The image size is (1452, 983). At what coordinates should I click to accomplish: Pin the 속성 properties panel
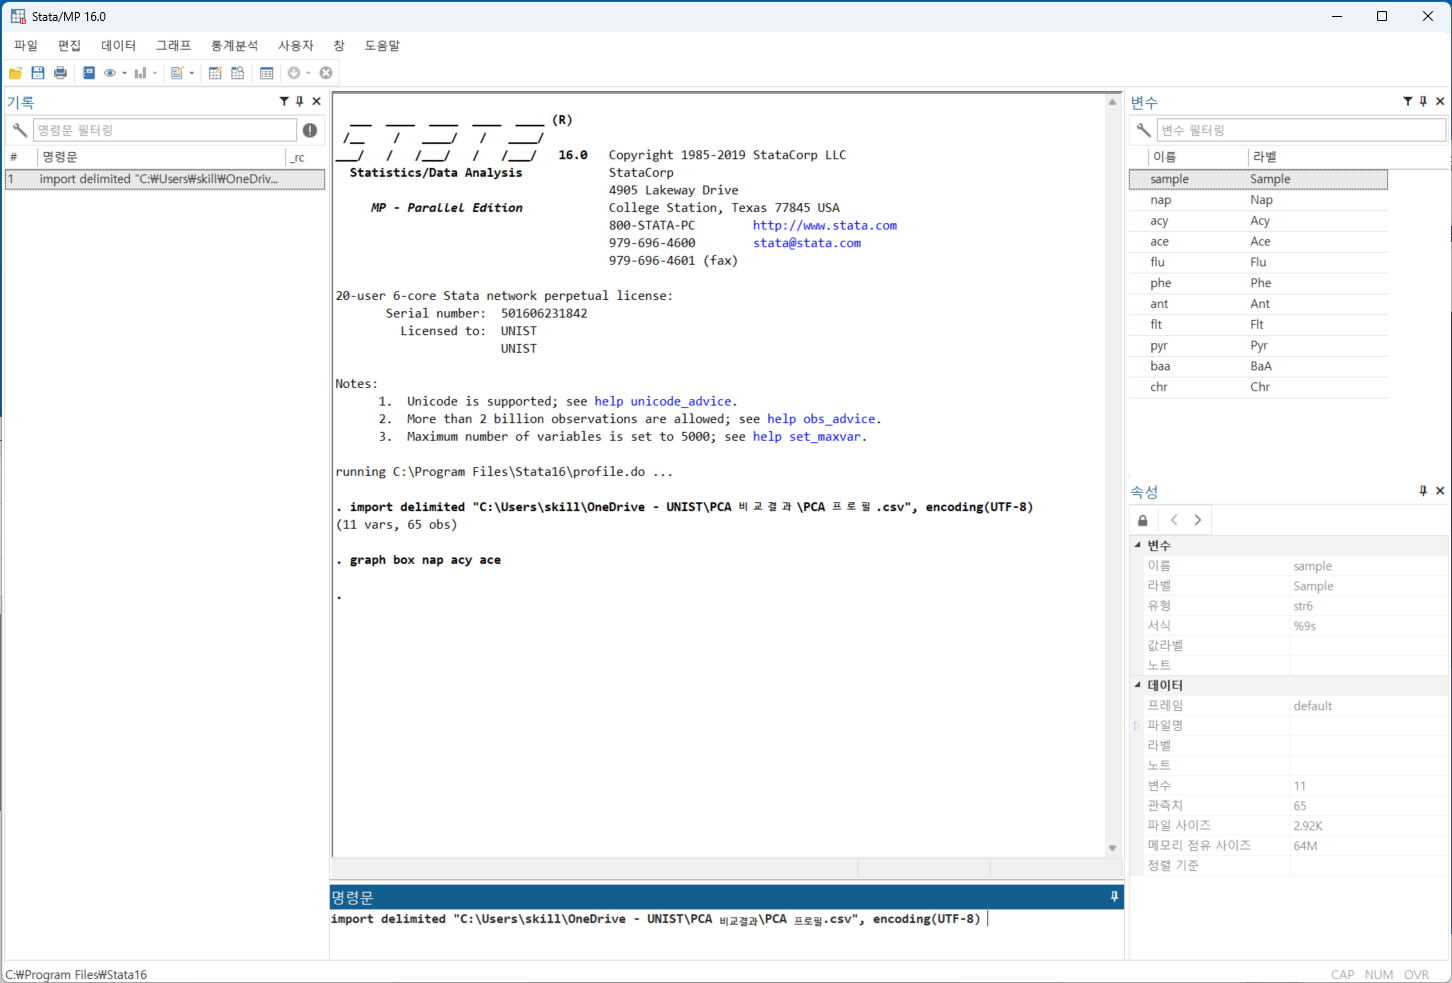point(1424,490)
